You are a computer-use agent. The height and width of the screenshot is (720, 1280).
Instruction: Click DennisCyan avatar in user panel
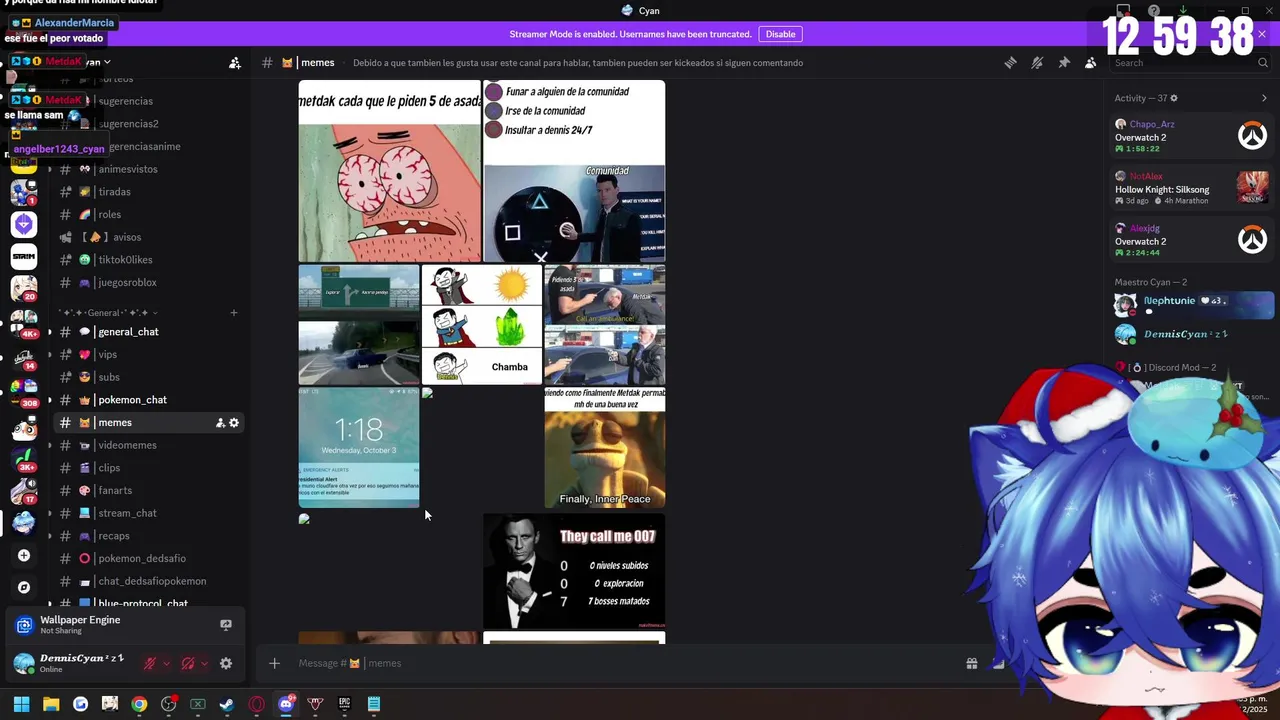23,663
